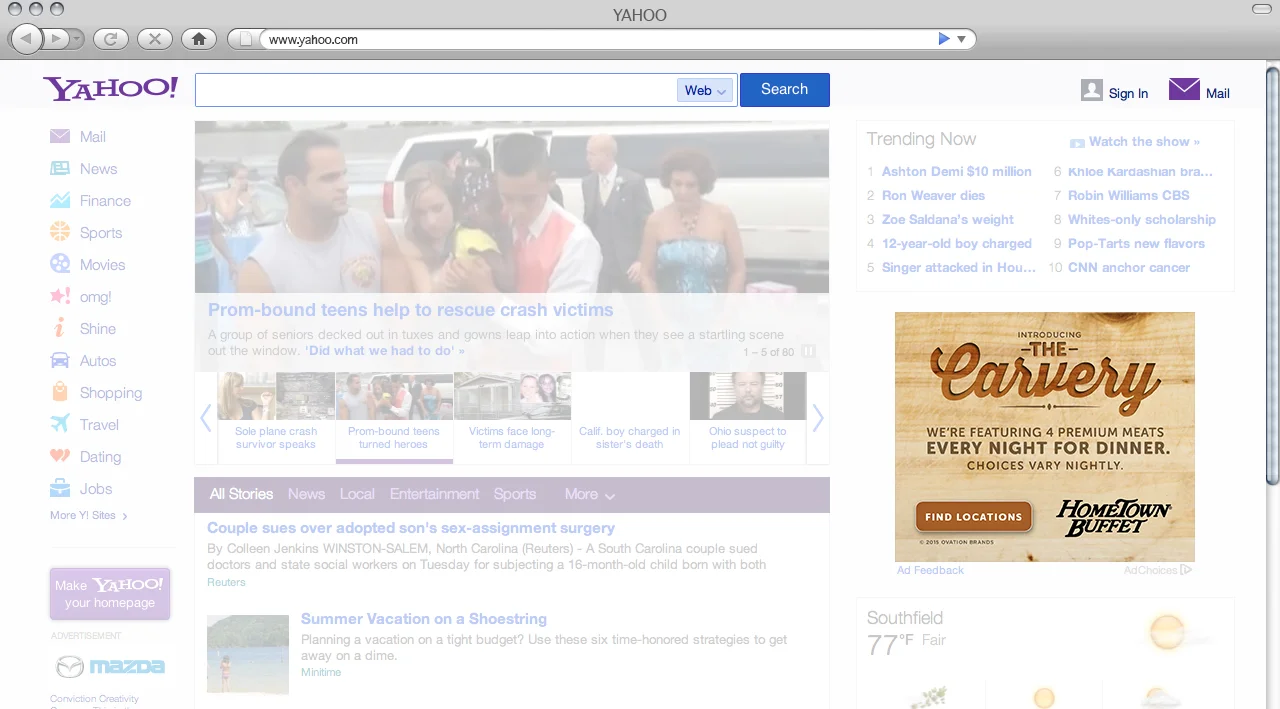Show previous story thumbnails with left chevron
Viewport: 1280px width, 709px height.
(x=206, y=418)
